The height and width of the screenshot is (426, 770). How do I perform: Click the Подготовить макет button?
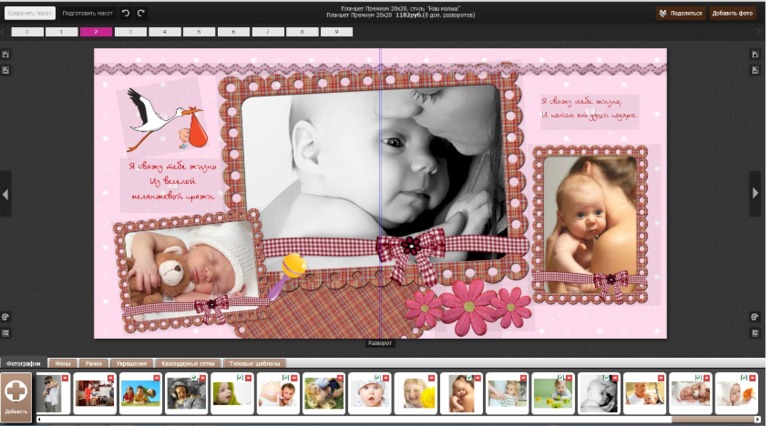tap(87, 13)
